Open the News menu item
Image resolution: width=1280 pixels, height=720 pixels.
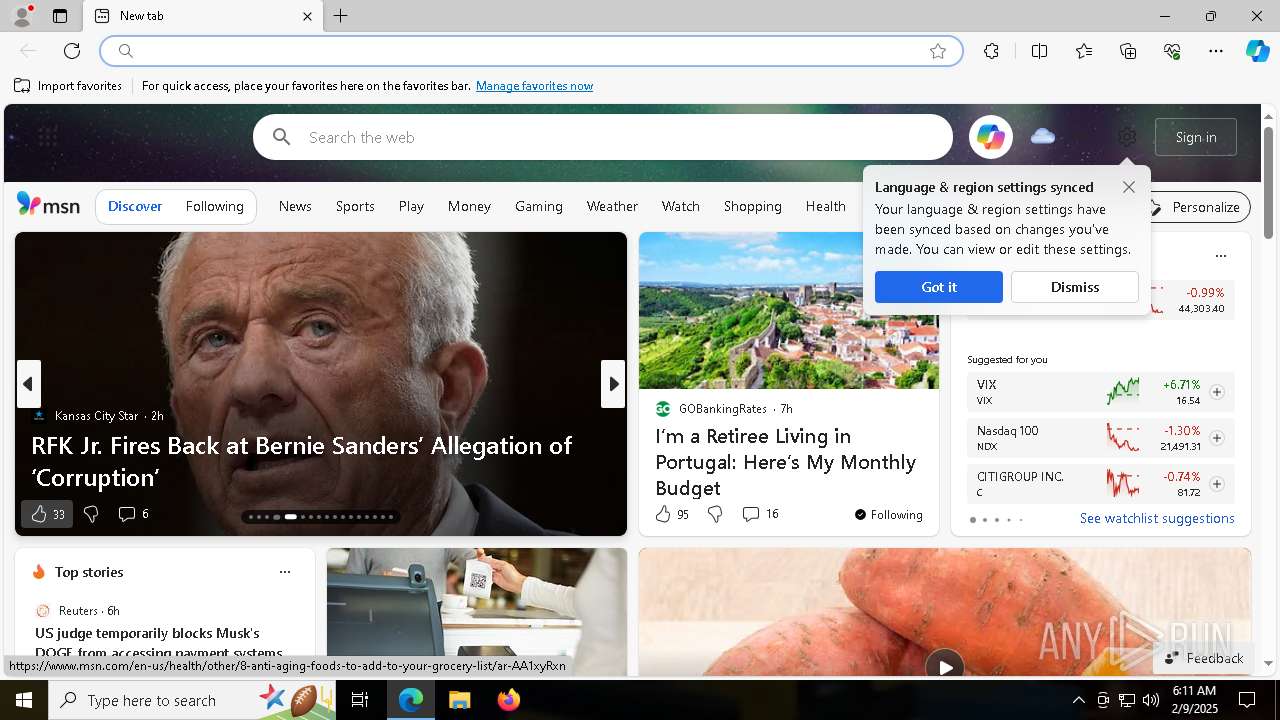pos(295,206)
